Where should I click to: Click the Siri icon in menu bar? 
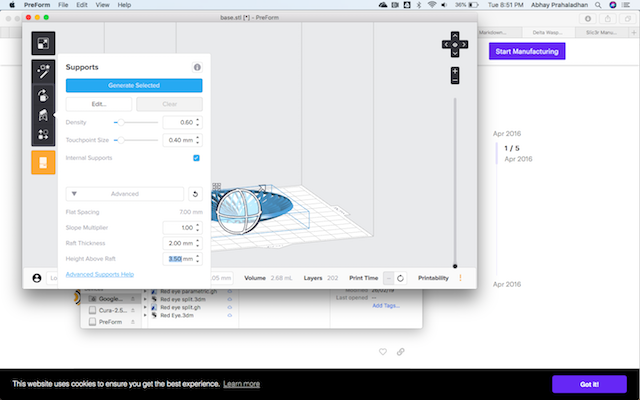coord(613,5)
